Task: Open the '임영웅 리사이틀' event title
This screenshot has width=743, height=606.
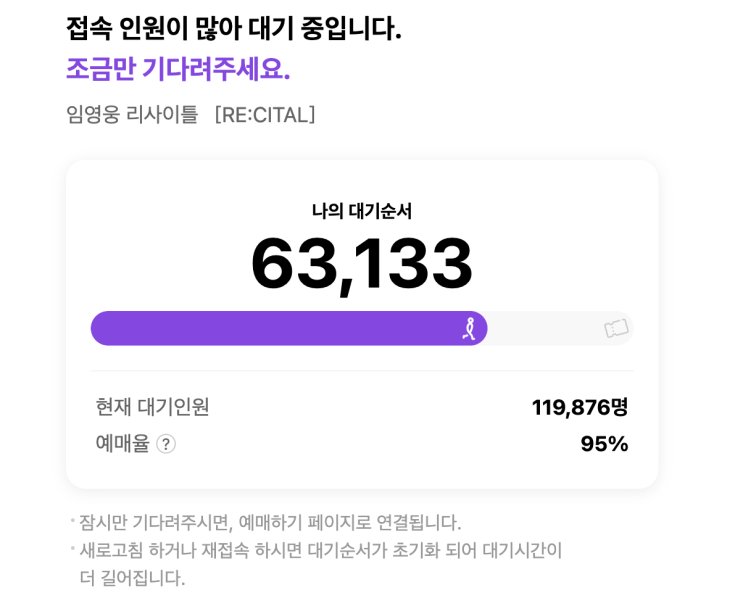Action: click(x=132, y=115)
